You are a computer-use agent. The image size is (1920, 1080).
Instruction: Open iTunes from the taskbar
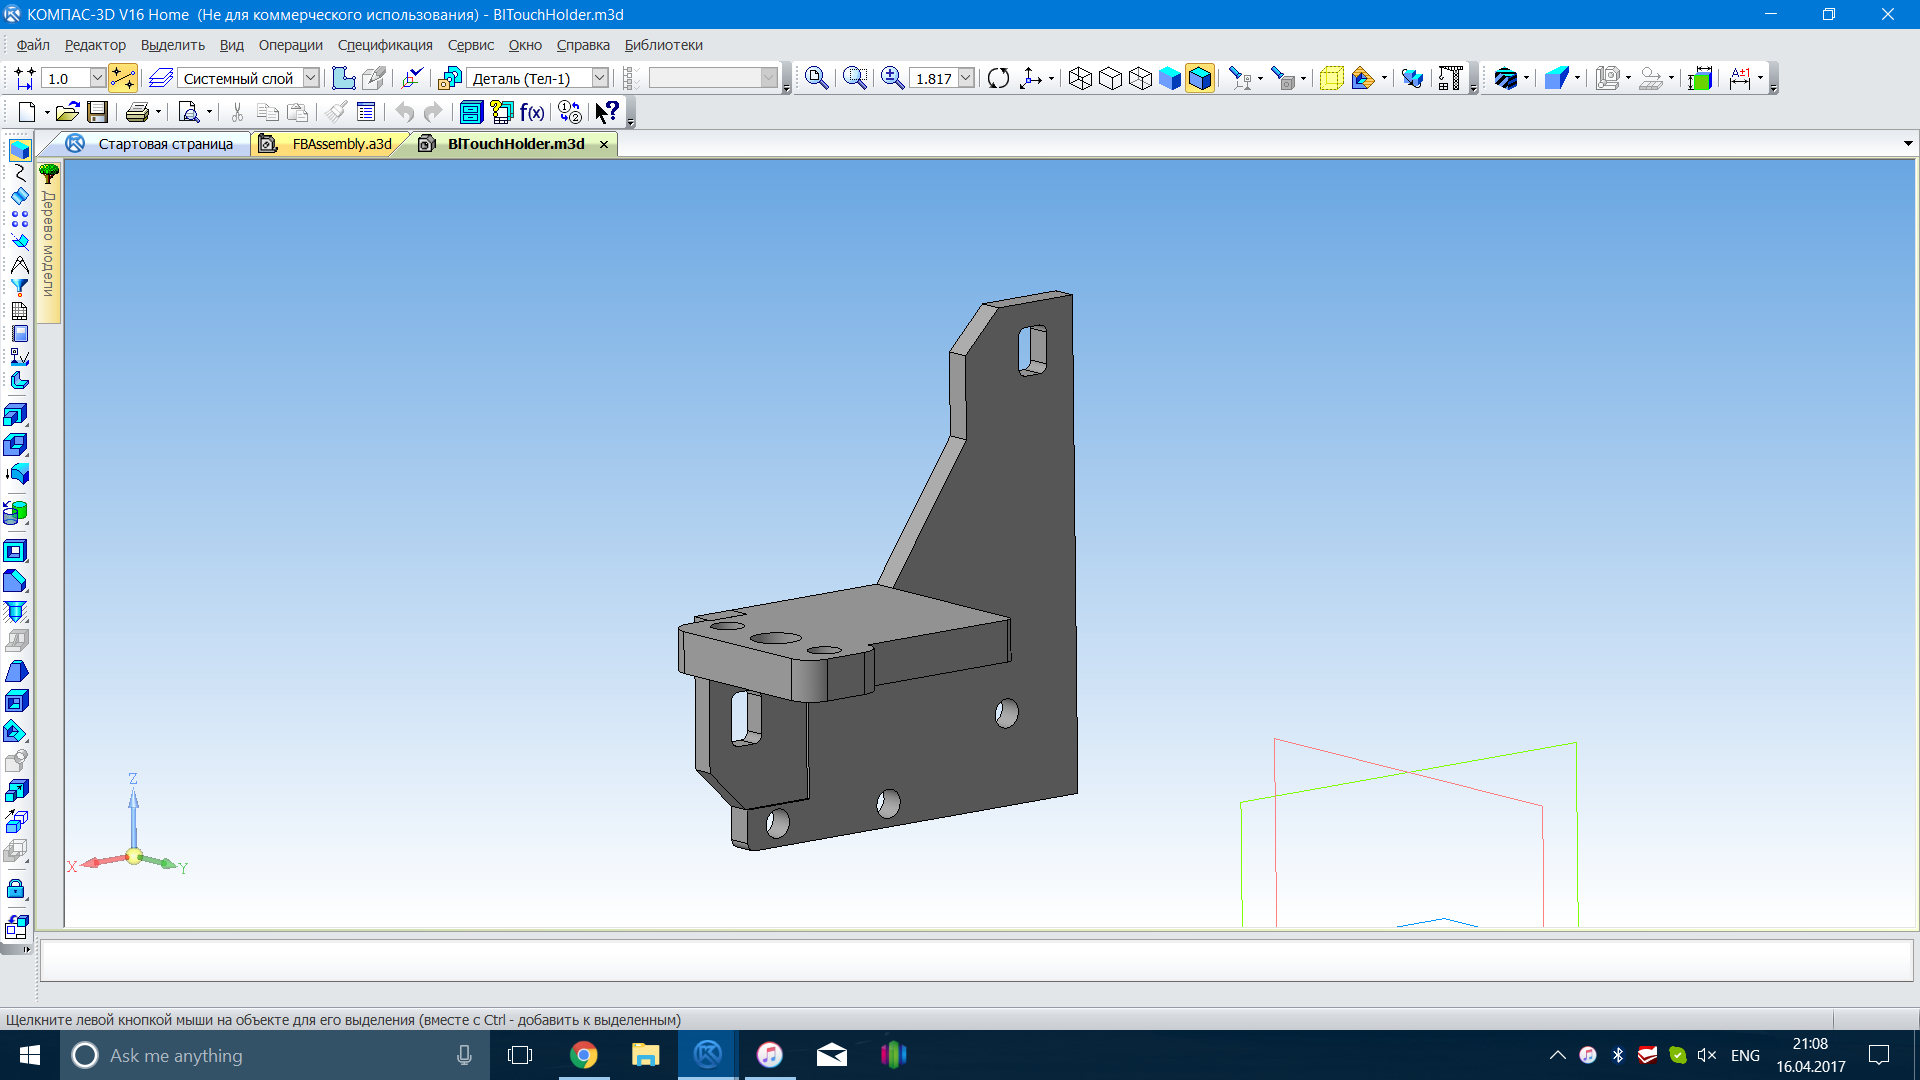(x=769, y=1055)
